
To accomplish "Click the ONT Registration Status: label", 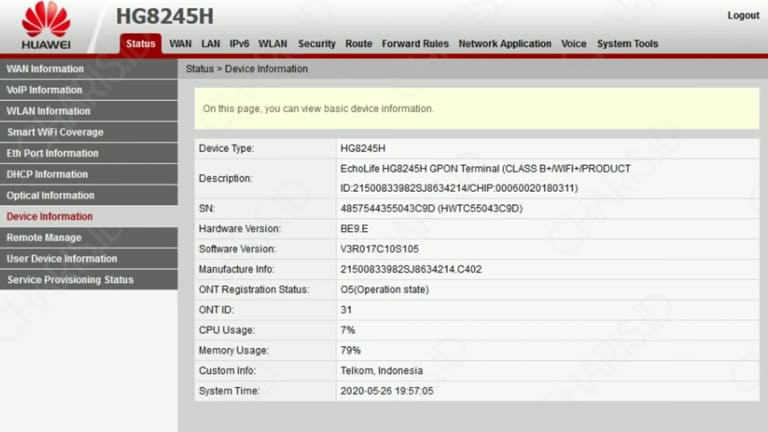I will pos(254,290).
